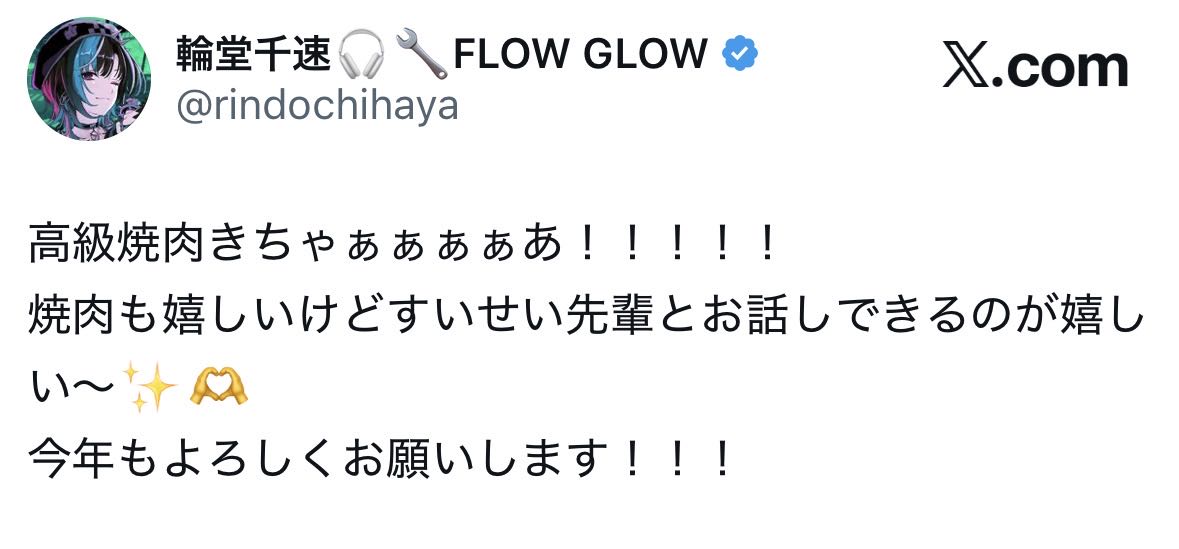This screenshot has width=1179, height=549.
Task: Click the headphones emoji in the name
Action: click(x=360, y=54)
